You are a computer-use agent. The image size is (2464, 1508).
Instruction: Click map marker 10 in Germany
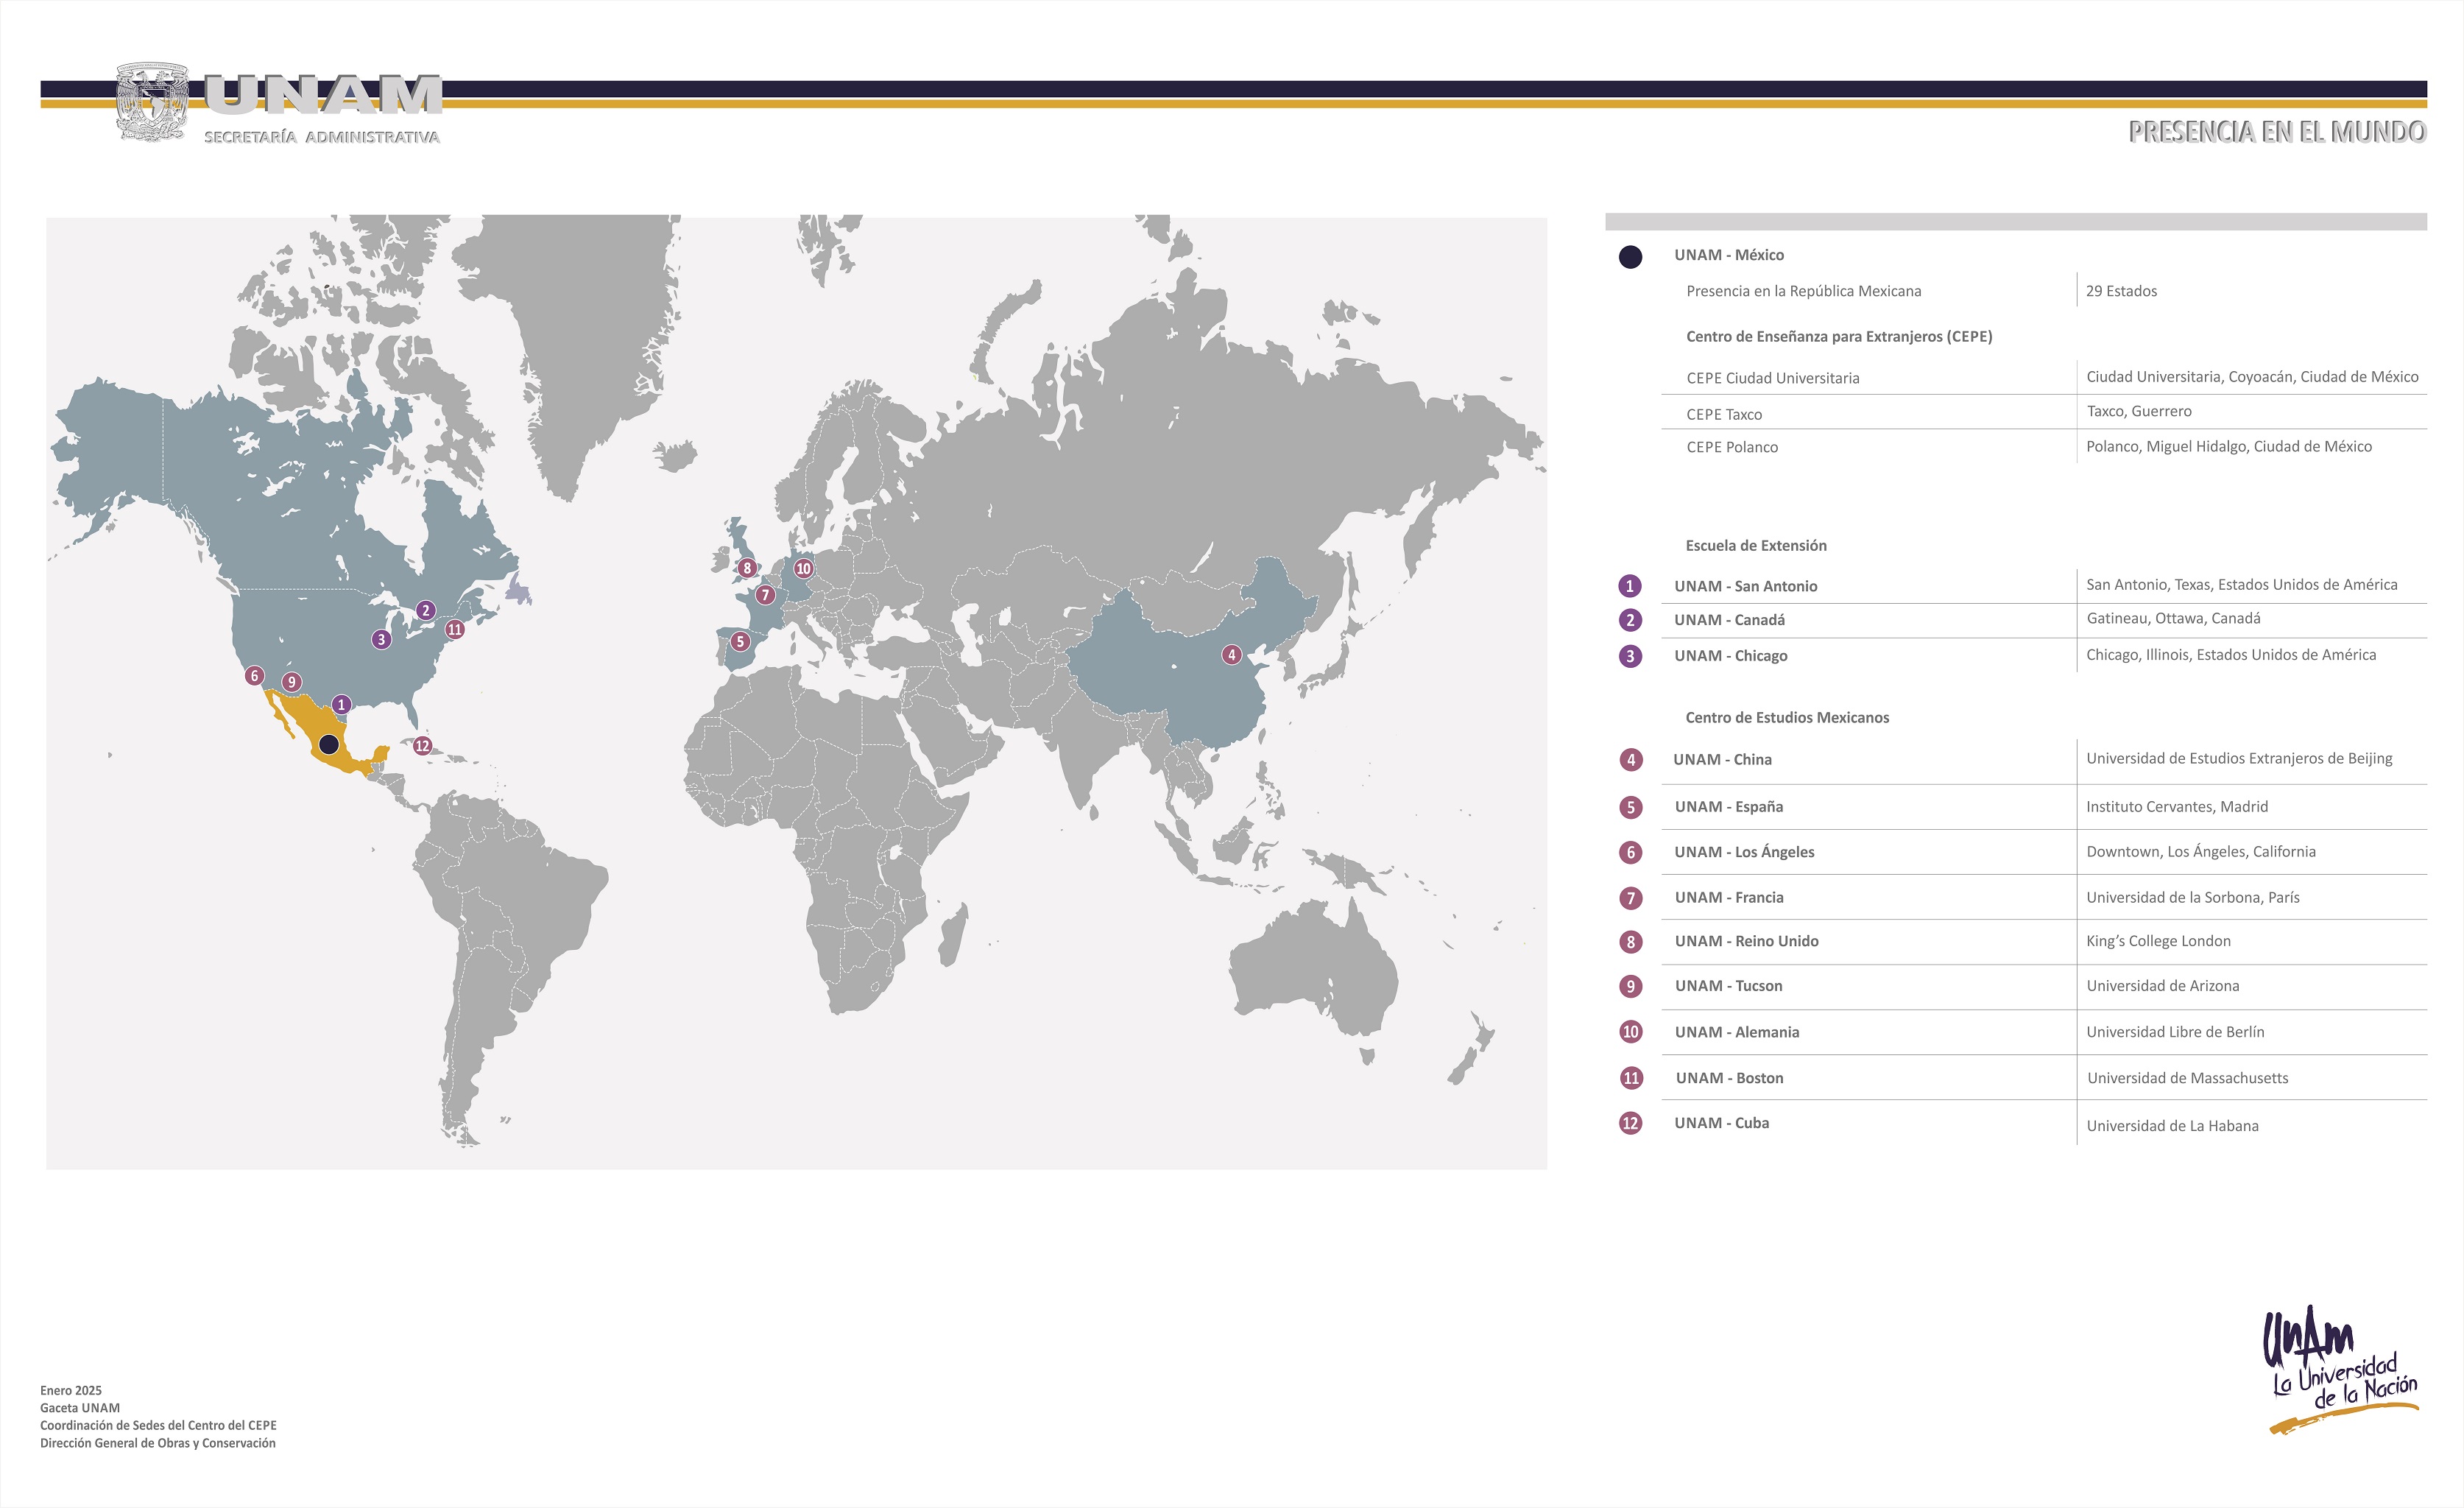[803, 569]
